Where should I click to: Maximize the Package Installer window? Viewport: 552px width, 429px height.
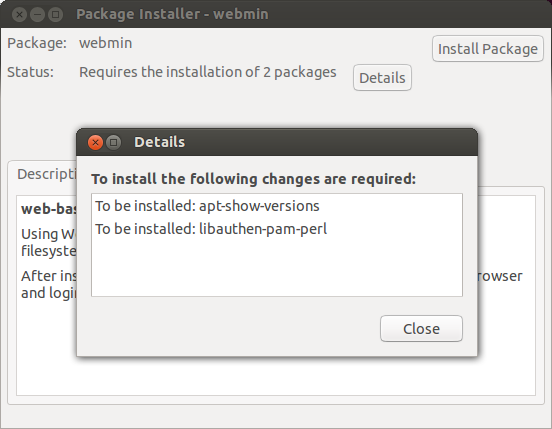(55, 14)
